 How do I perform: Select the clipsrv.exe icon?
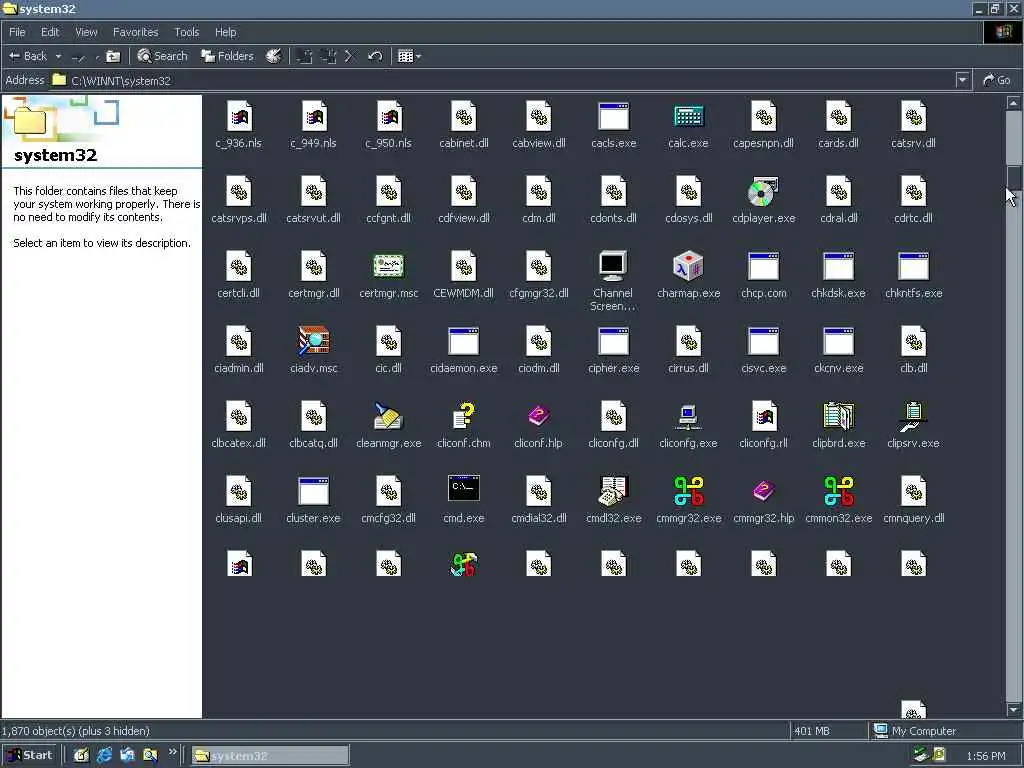point(914,416)
